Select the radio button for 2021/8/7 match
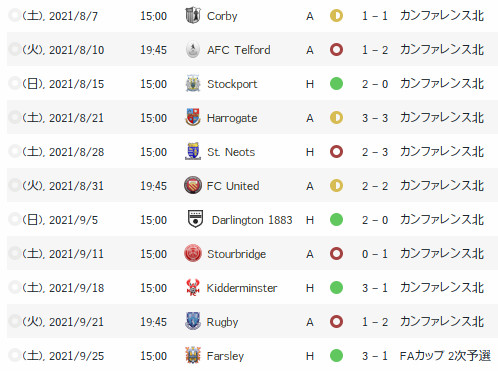 tap(14, 15)
